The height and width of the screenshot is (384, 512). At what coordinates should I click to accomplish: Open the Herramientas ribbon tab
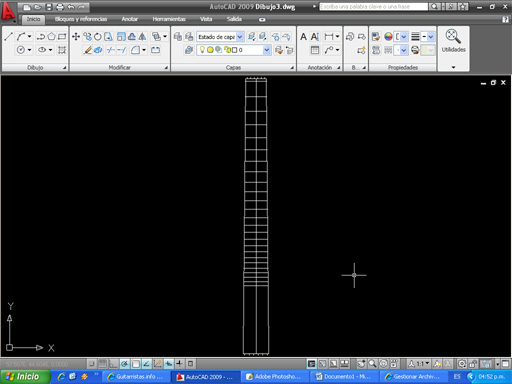click(169, 19)
